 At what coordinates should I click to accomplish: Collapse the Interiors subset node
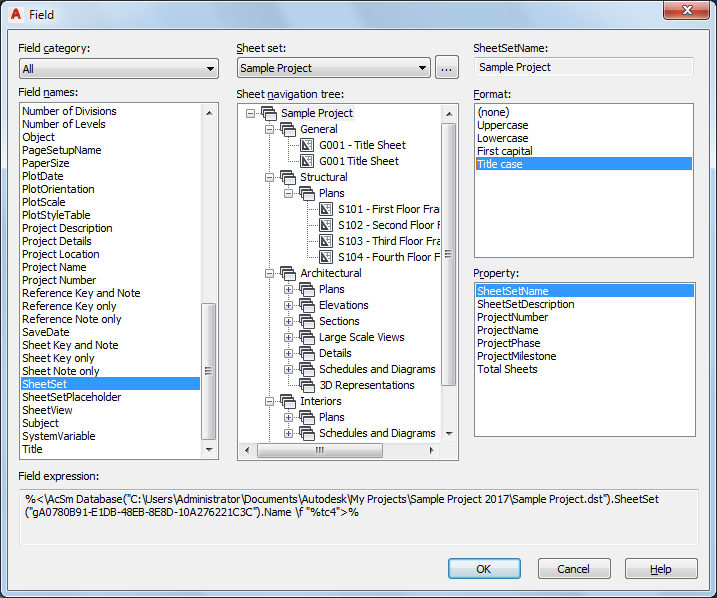point(269,401)
